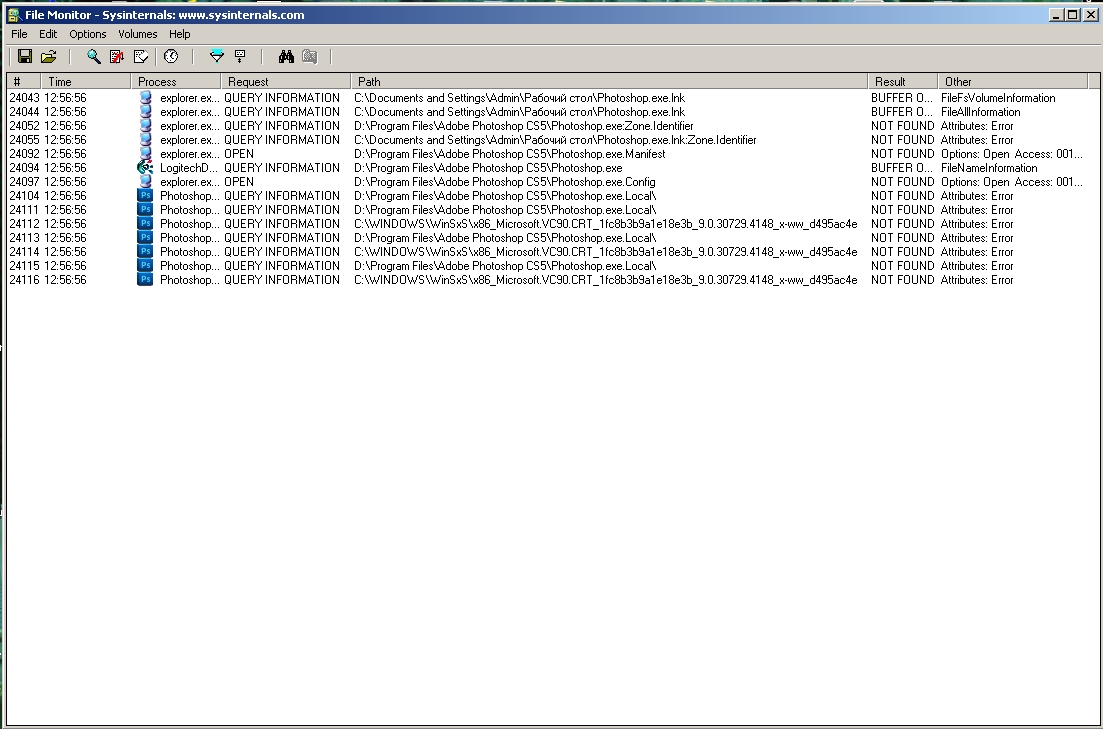Open the Filter funnel icon
This screenshot has width=1103, height=729.
tap(217, 56)
